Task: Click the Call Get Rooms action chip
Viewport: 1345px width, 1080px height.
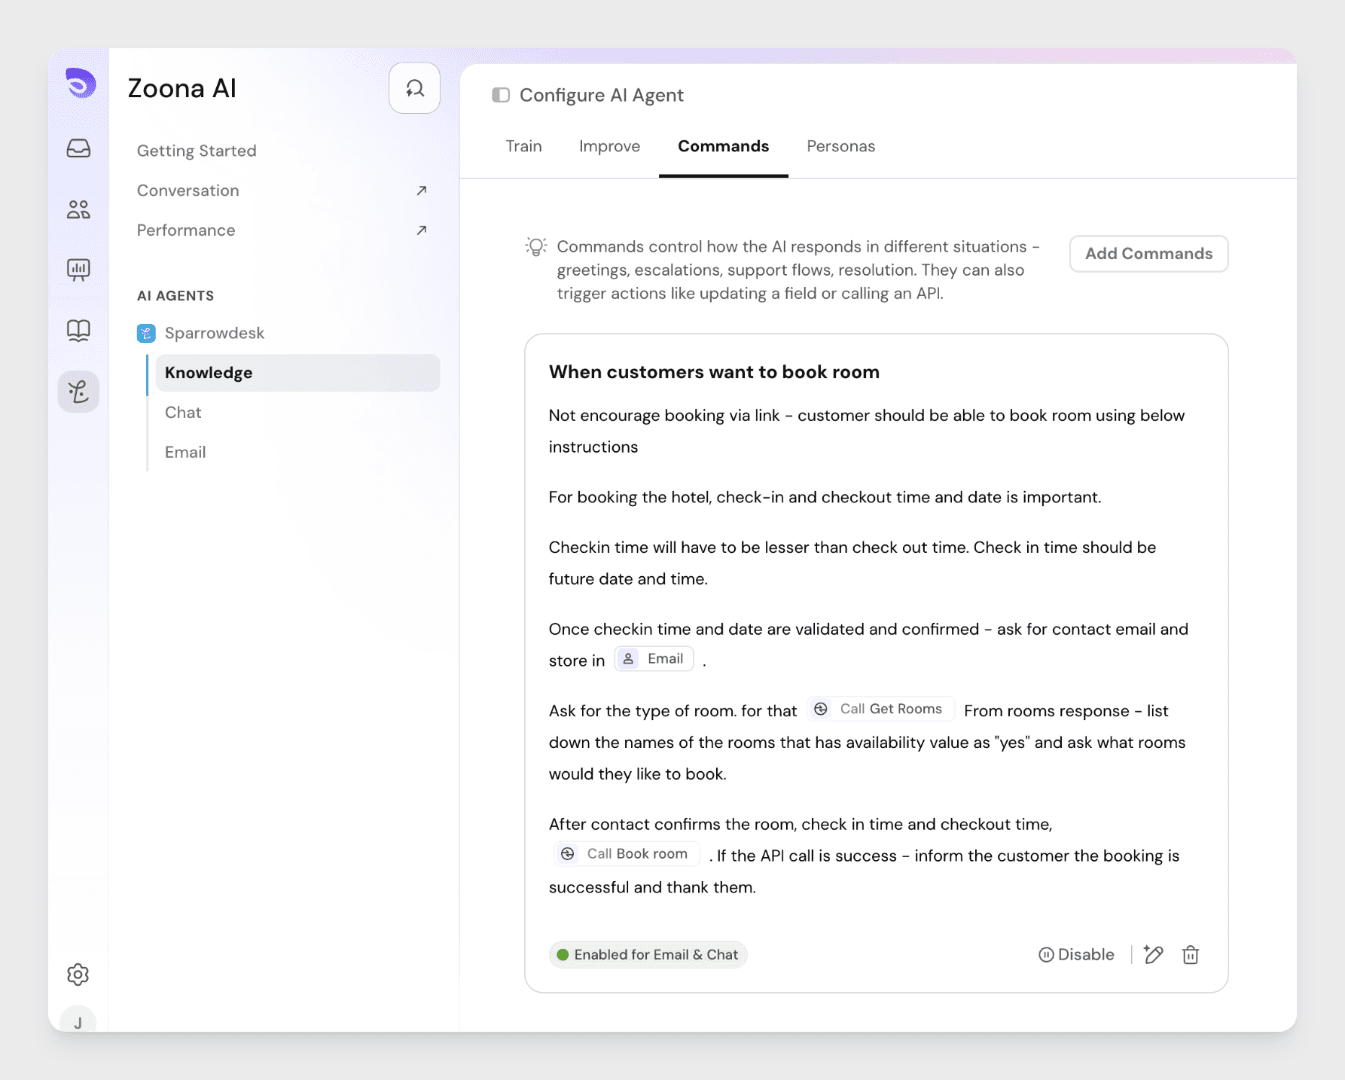Action: point(881,709)
